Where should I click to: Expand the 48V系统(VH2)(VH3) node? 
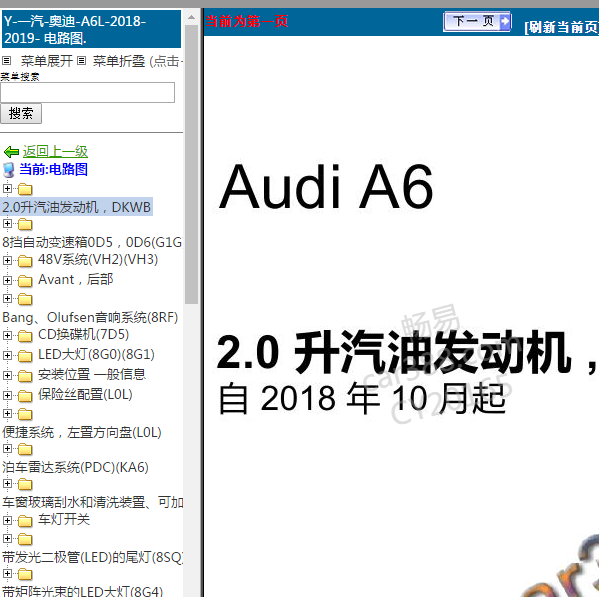pos(7,260)
